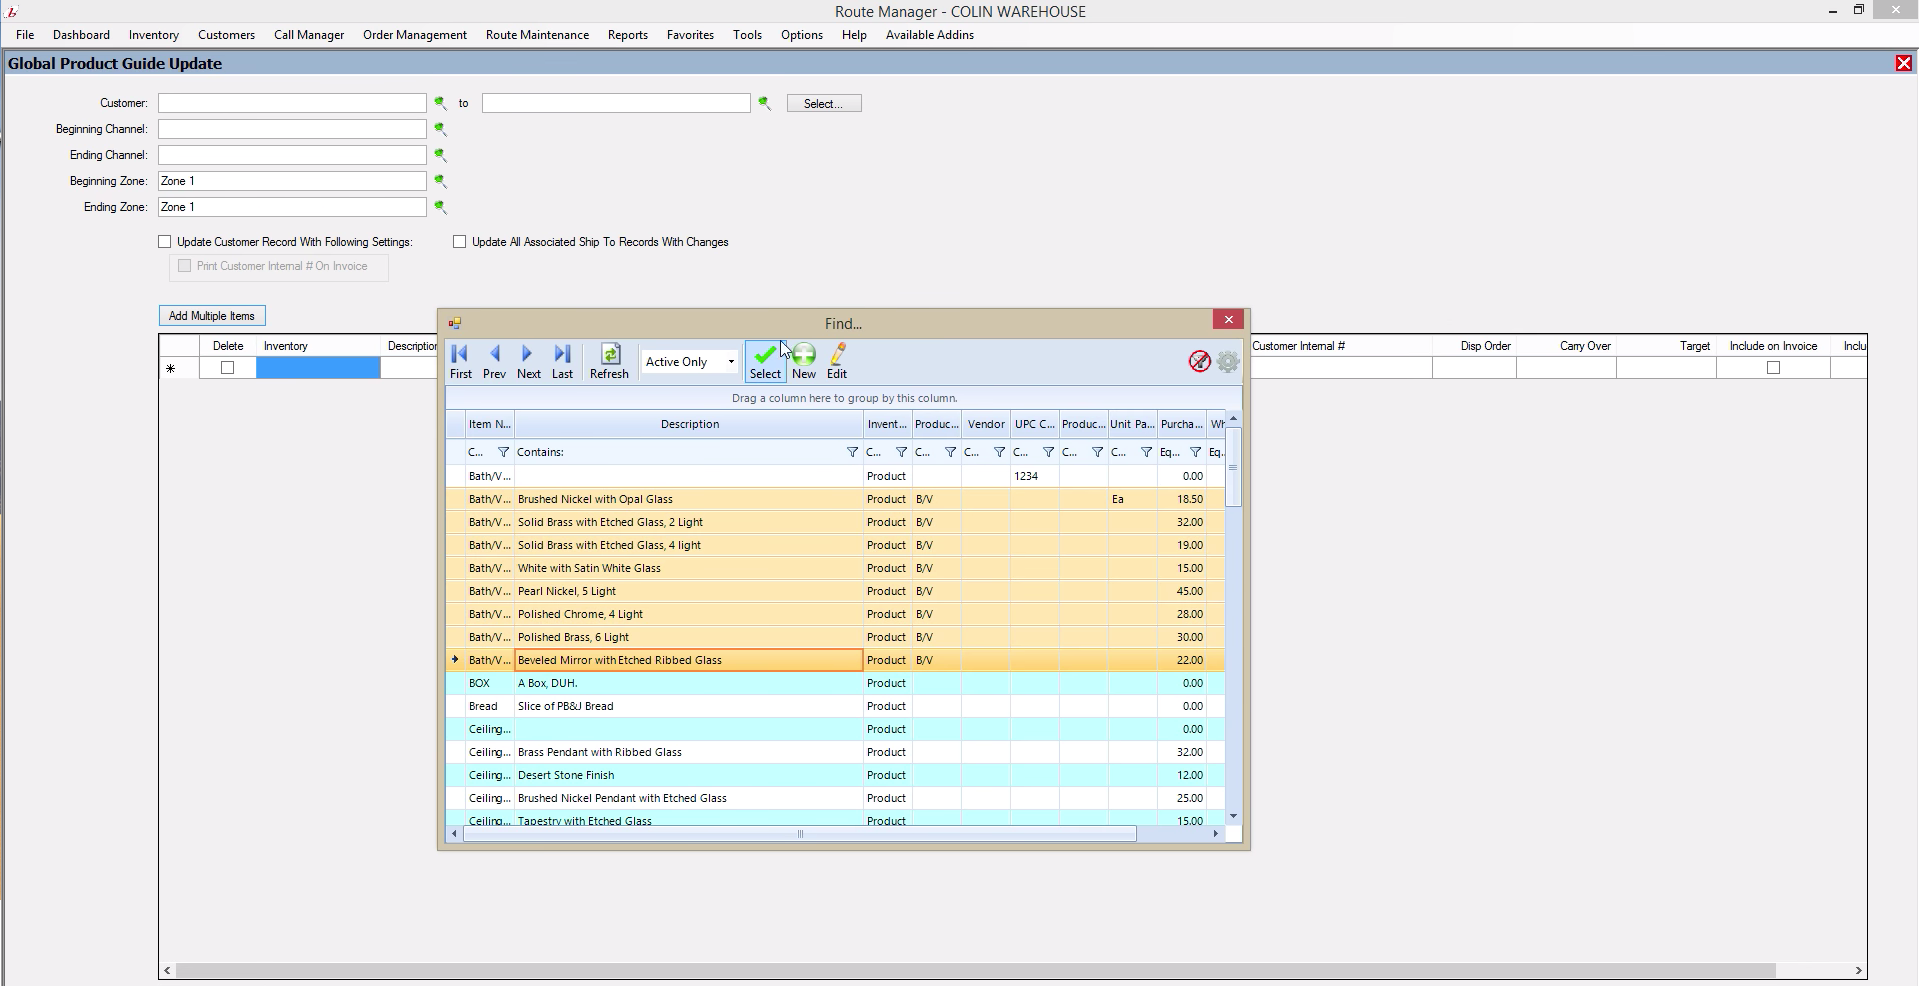Select 'White with Satin White Glass' row
This screenshot has width=1919, height=986.
tap(835, 568)
